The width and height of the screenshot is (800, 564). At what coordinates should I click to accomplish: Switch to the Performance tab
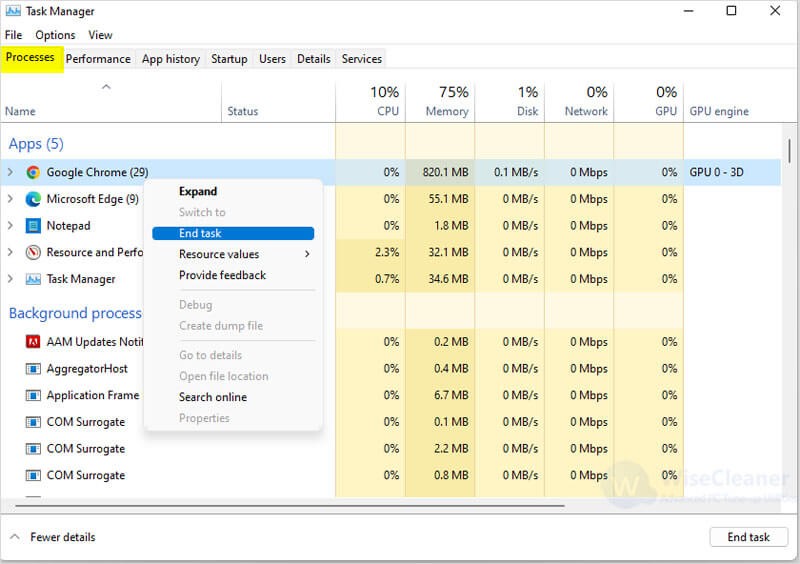tap(98, 59)
